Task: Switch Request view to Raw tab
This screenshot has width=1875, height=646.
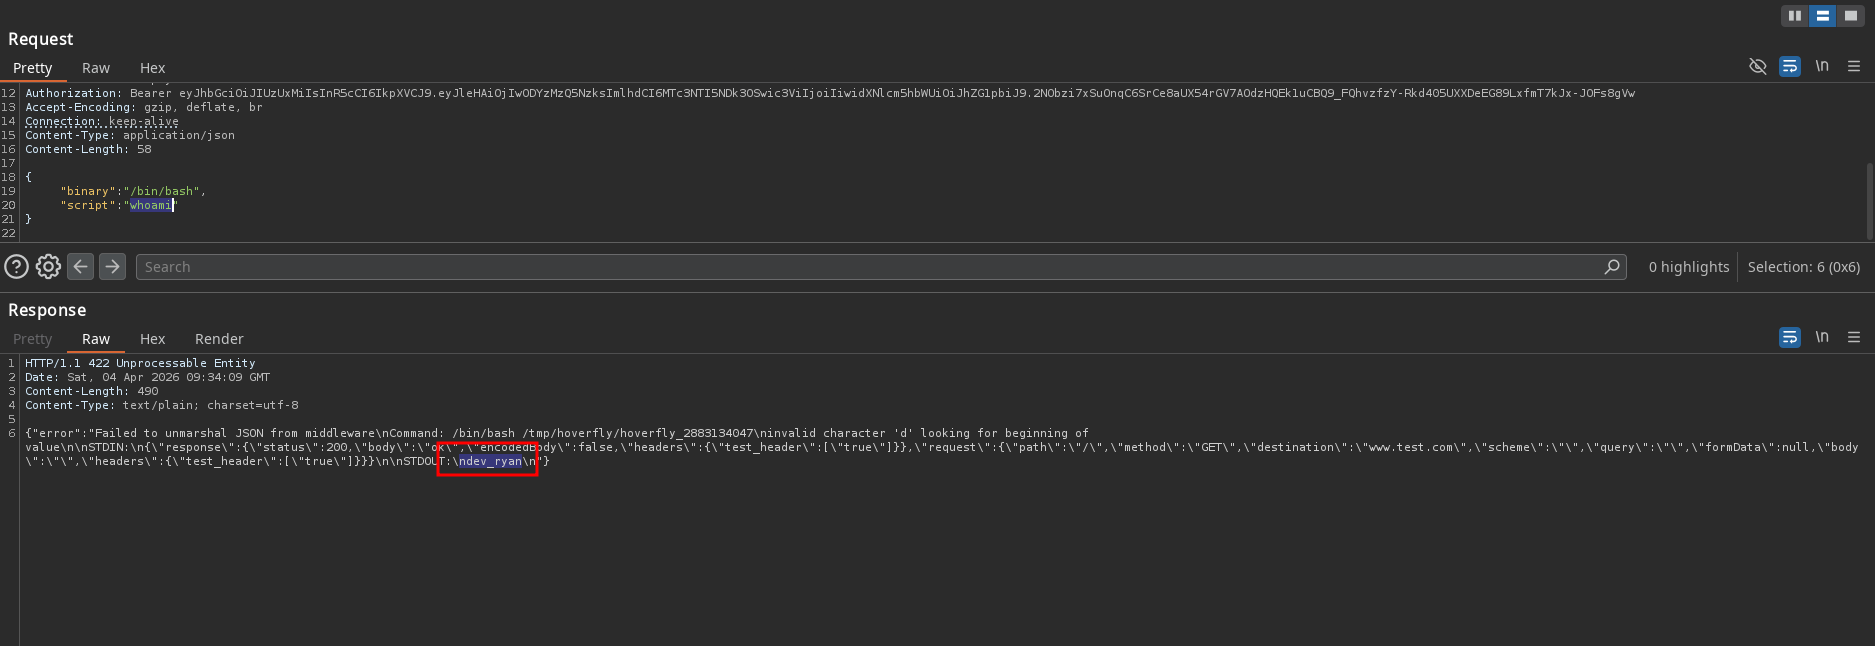Action: point(96,68)
